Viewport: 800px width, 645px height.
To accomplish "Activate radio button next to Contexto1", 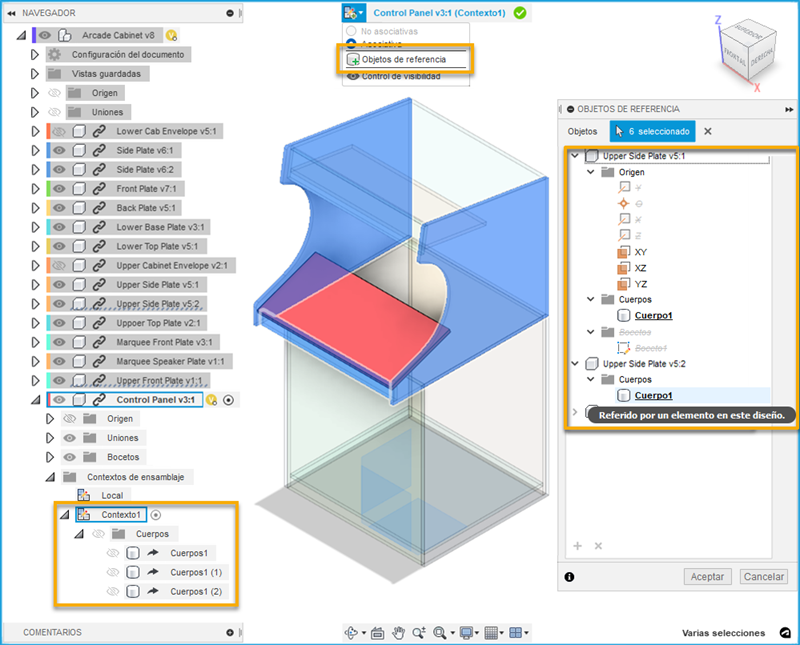I will click(156, 515).
